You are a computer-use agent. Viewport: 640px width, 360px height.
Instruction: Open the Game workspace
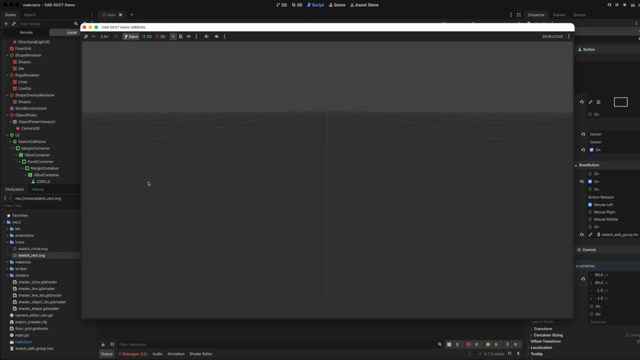click(x=337, y=5)
